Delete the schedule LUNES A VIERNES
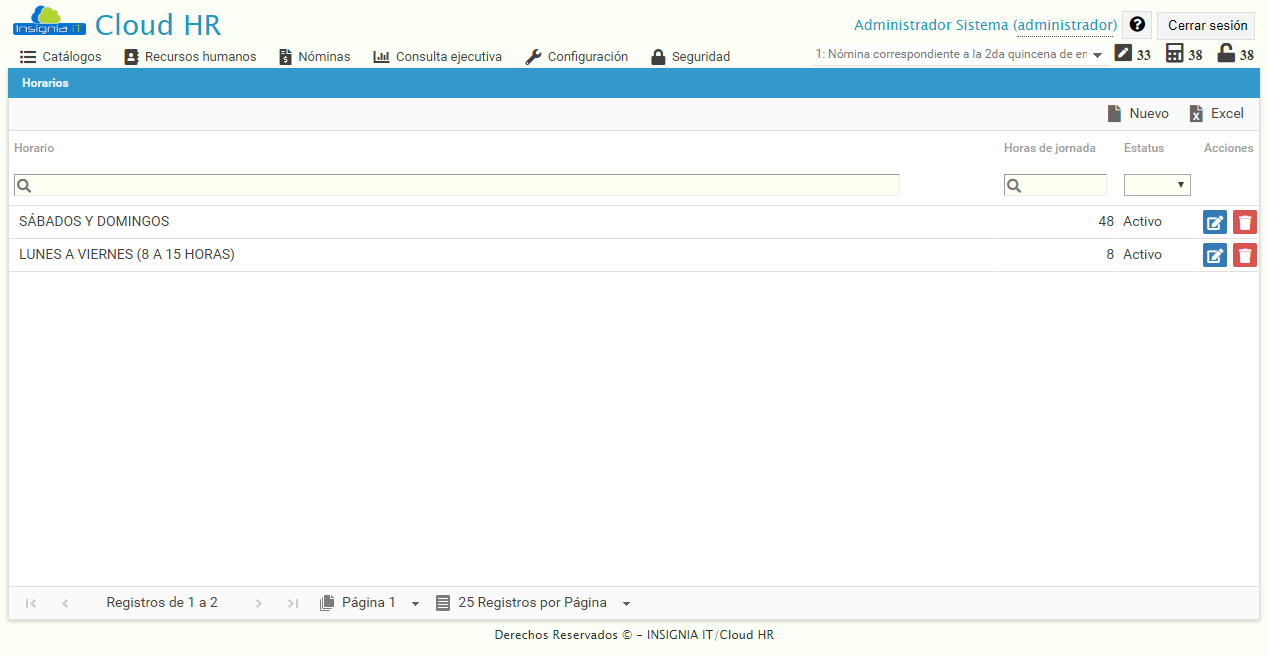 [1244, 254]
